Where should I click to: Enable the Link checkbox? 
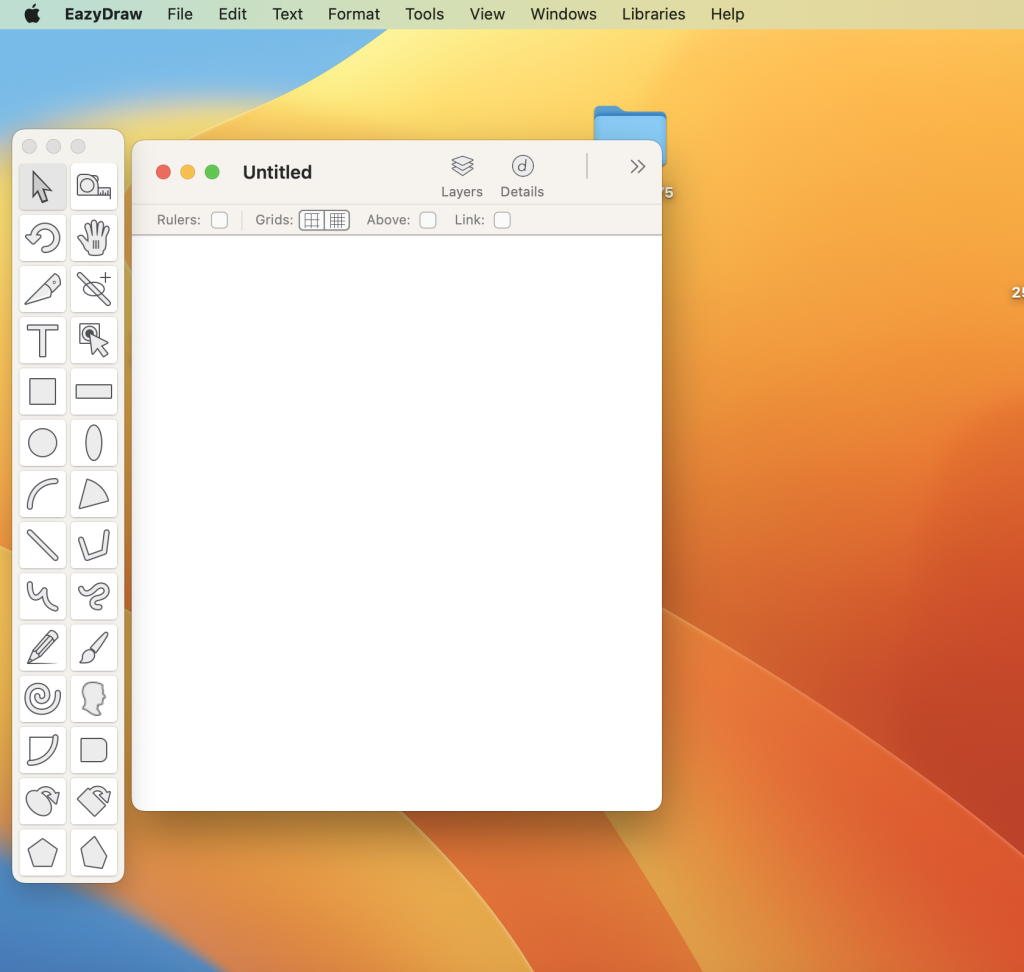tap(502, 220)
